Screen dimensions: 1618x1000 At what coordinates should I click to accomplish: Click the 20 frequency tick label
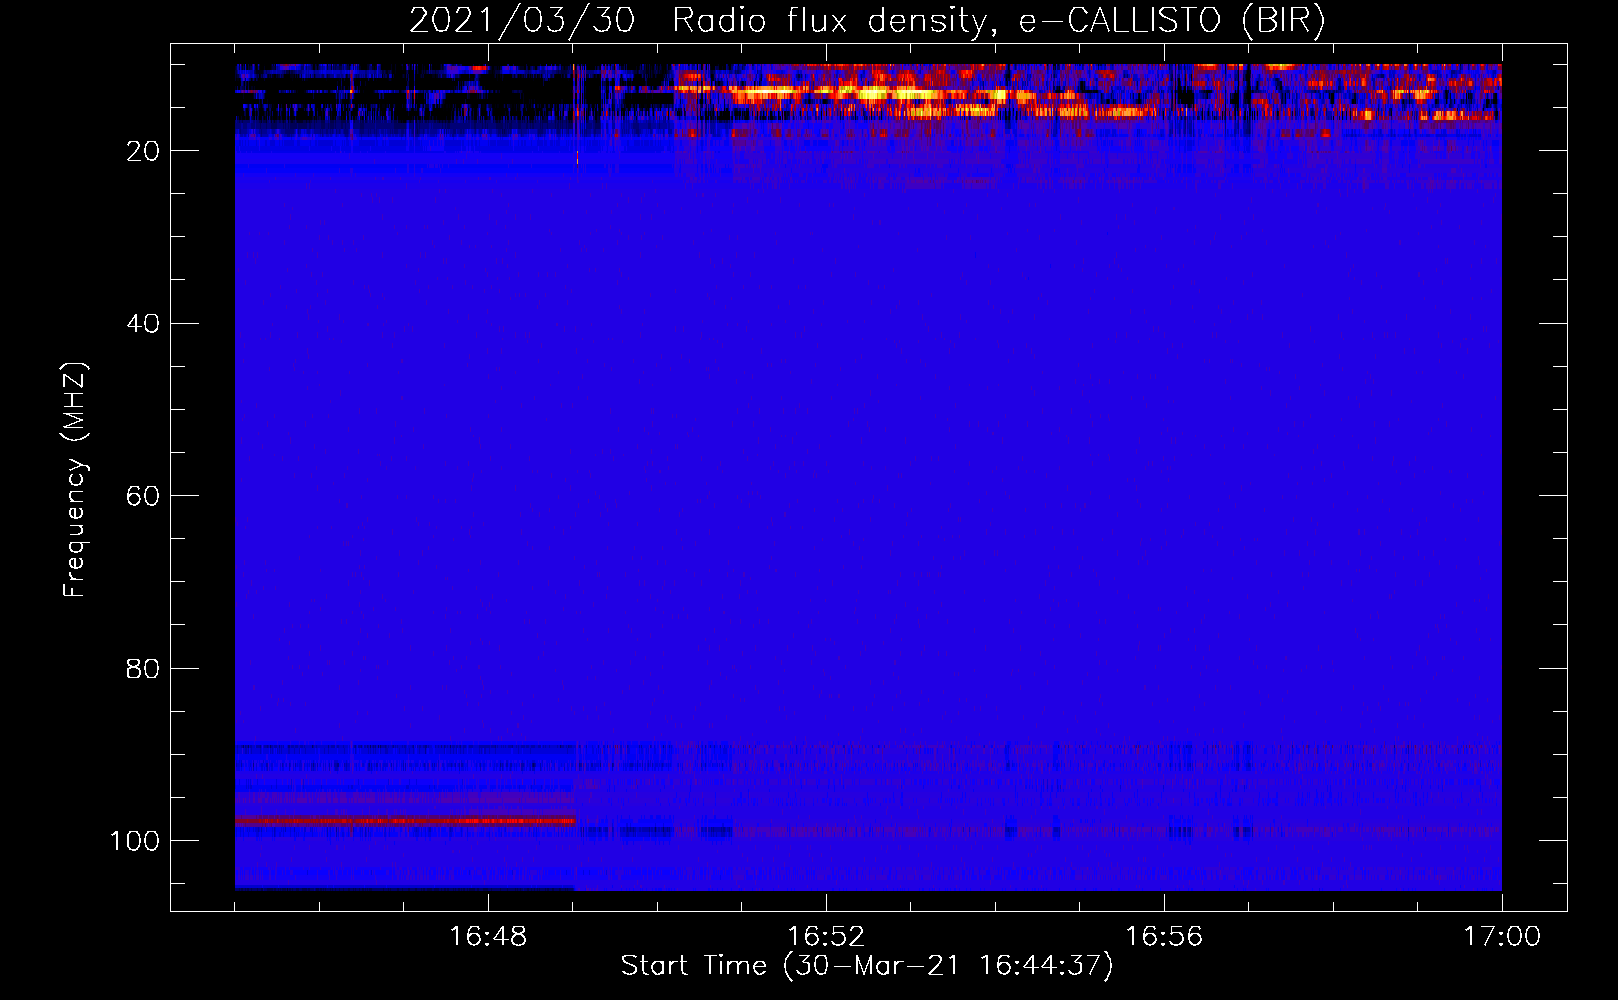click(143, 151)
